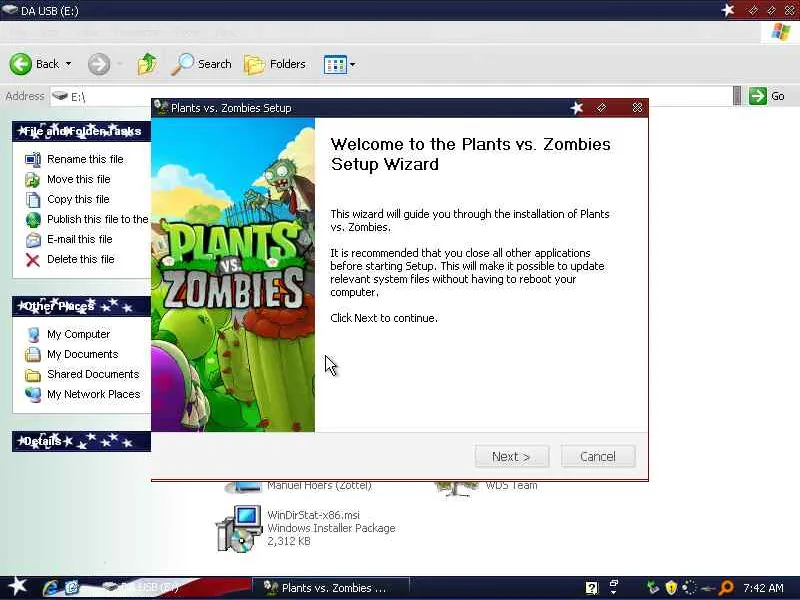Image resolution: width=800 pixels, height=600 pixels.
Task: Click the orange magnifier tray icon
Action: point(726,588)
